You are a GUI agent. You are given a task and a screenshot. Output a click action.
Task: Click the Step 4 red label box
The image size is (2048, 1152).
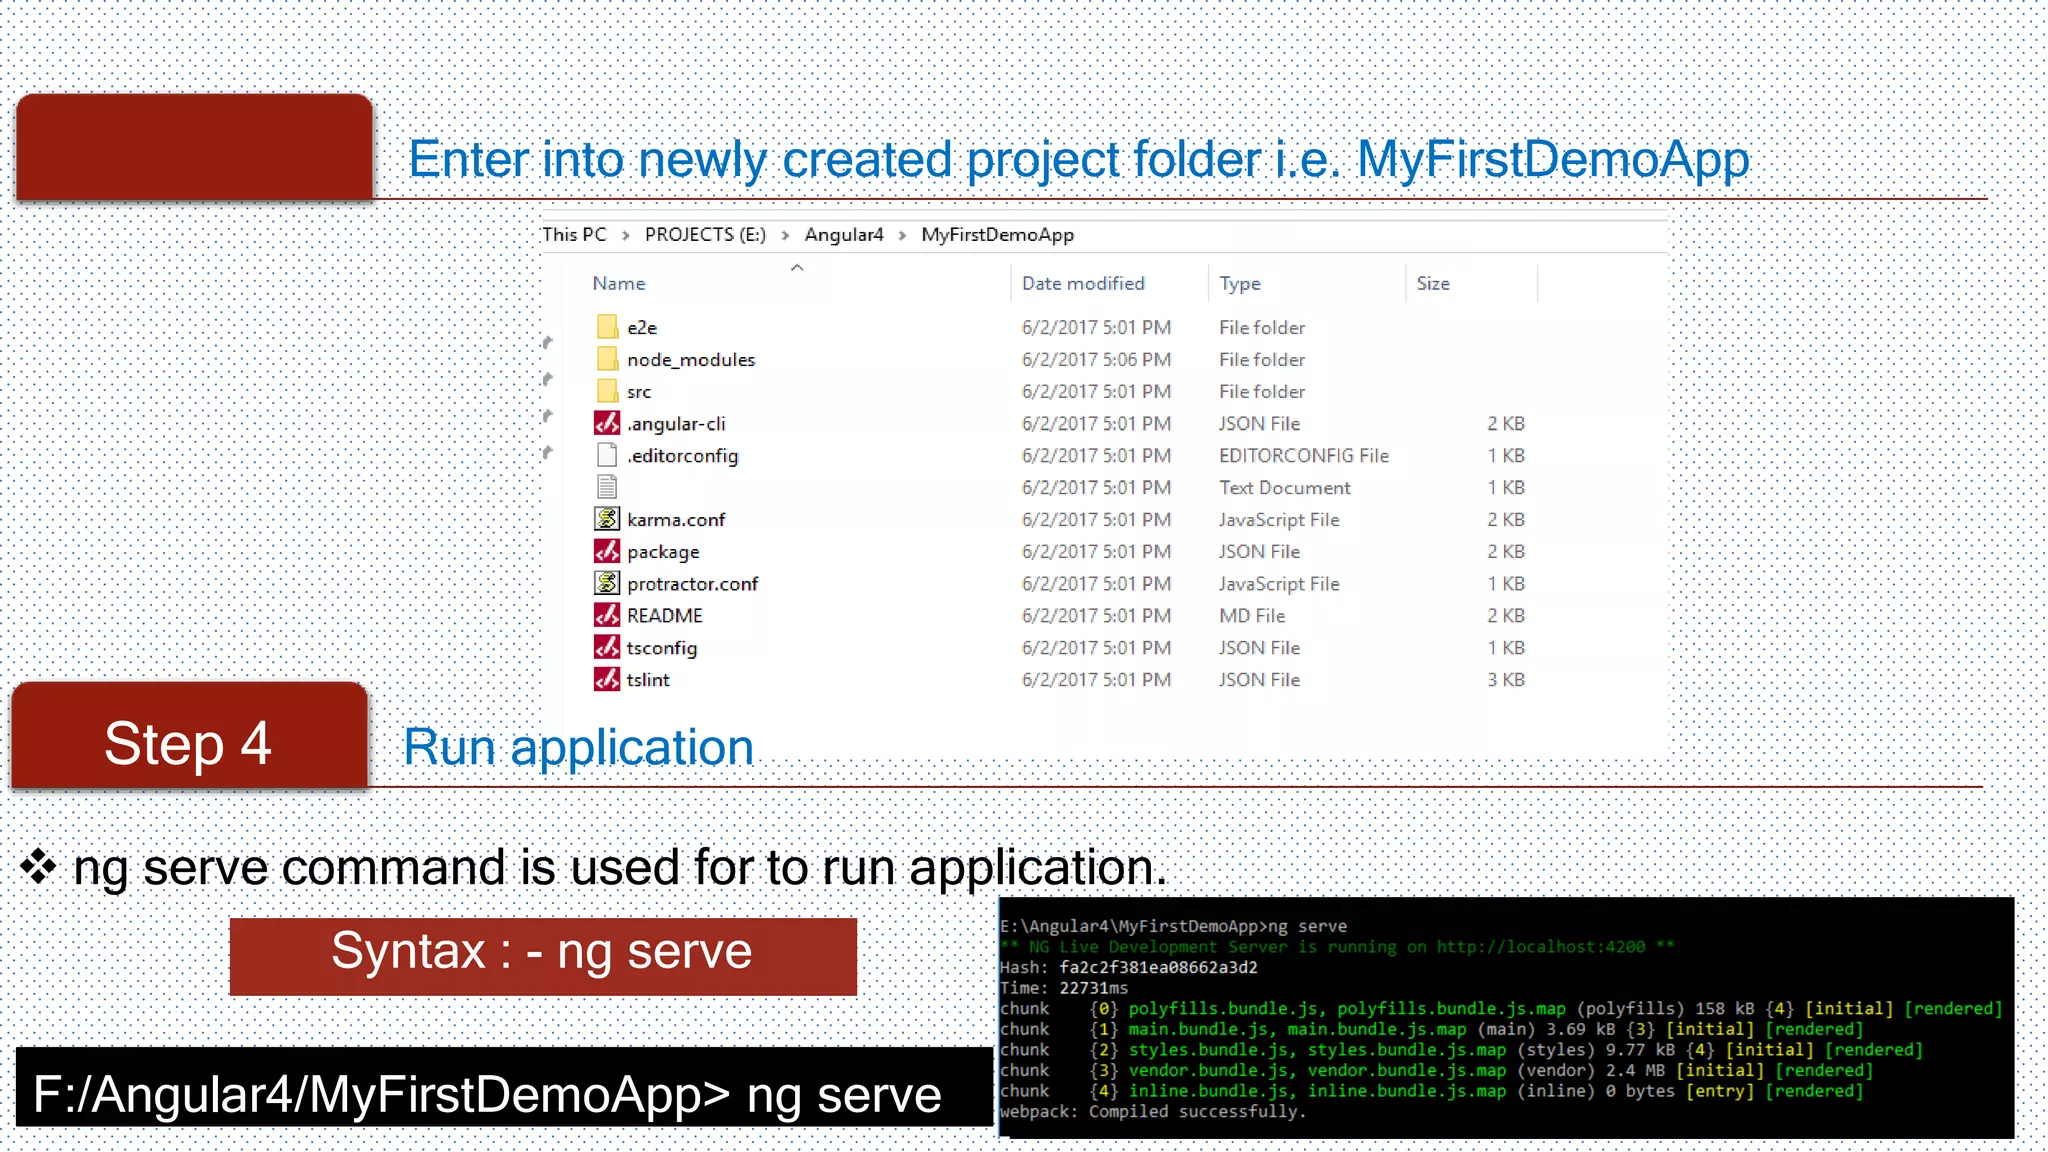click(x=189, y=736)
